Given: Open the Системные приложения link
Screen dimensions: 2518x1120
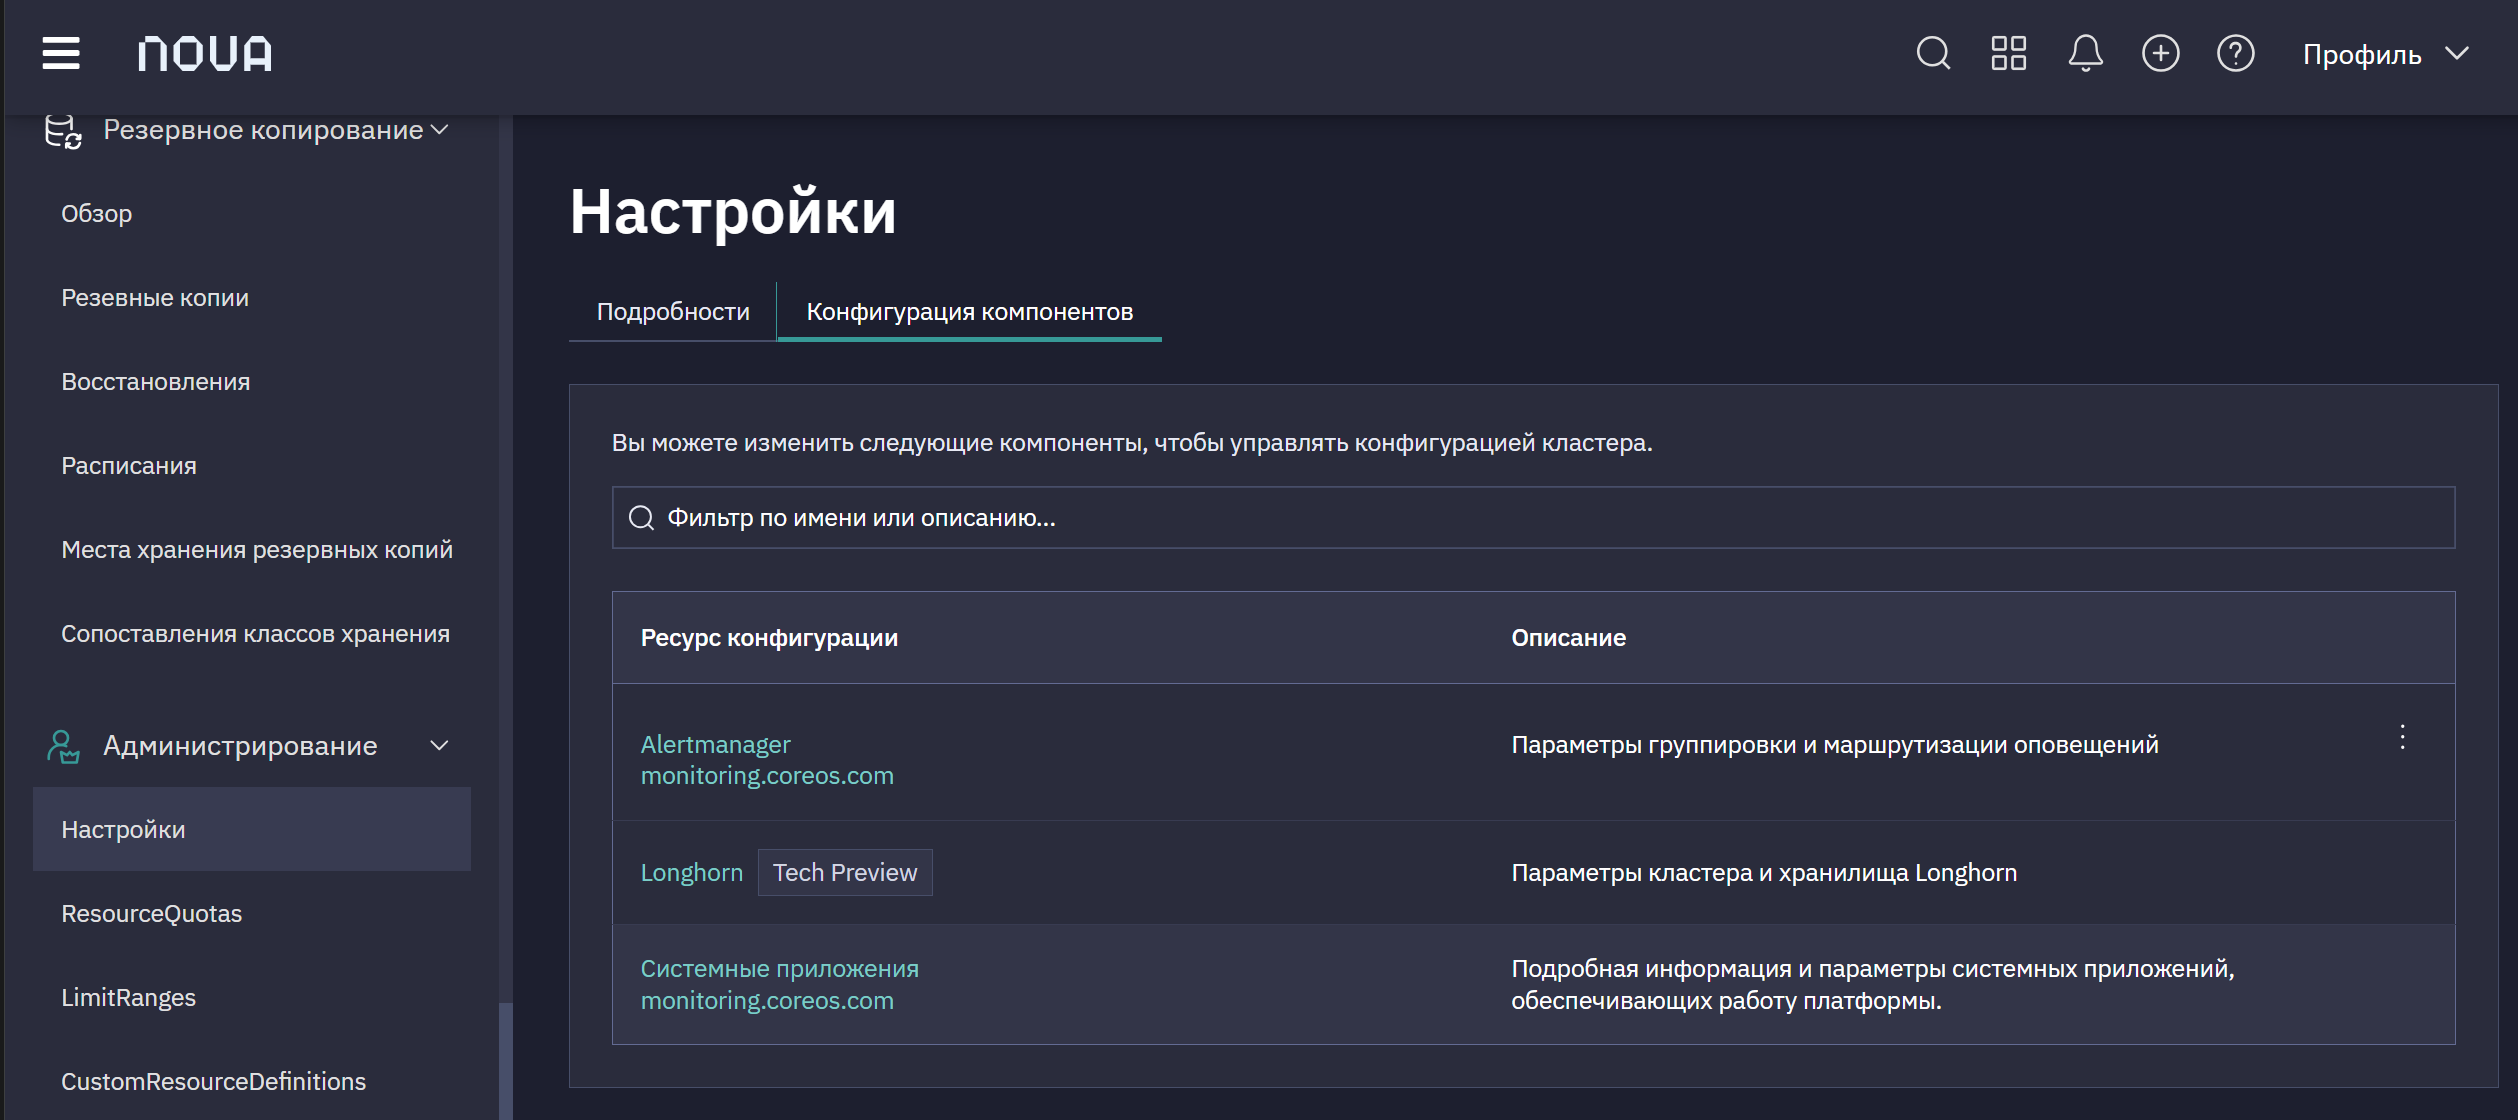Looking at the screenshot, I should (x=779, y=969).
